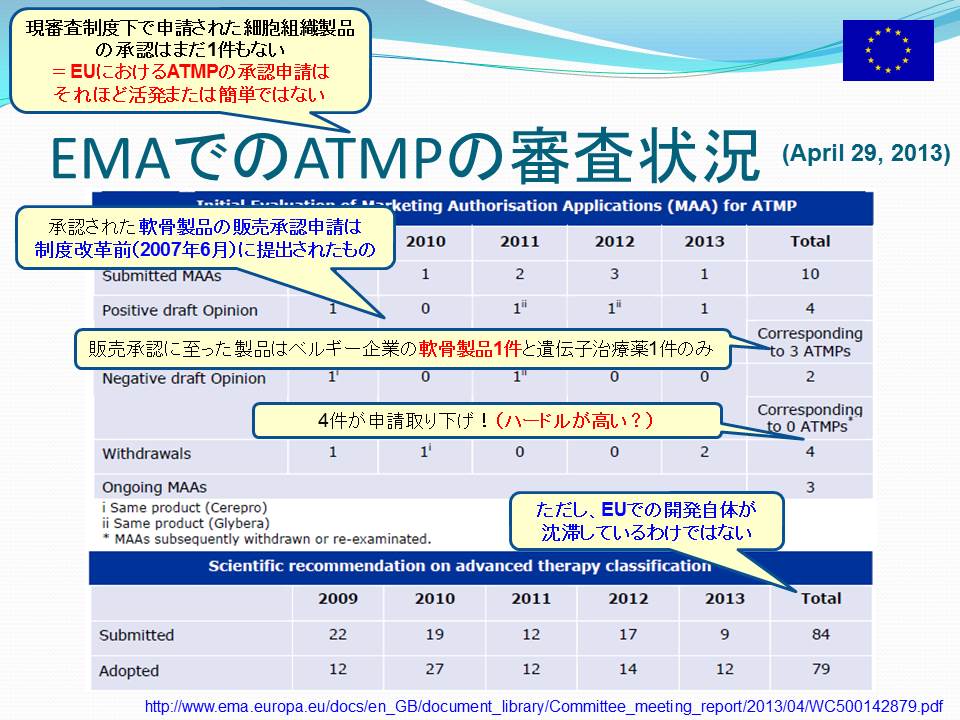Select the Submitted total value 84

(821, 634)
